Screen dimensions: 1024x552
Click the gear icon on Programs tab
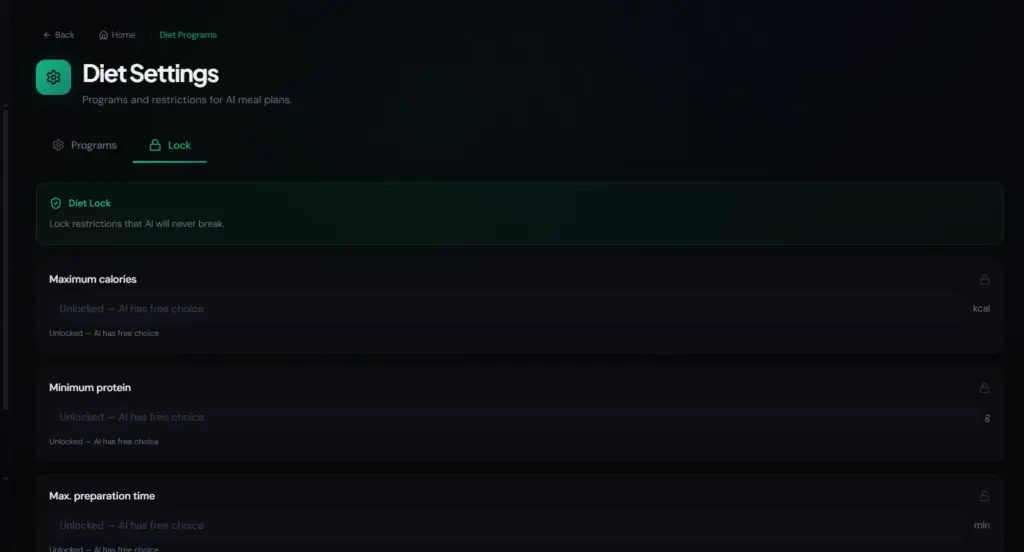click(58, 145)
